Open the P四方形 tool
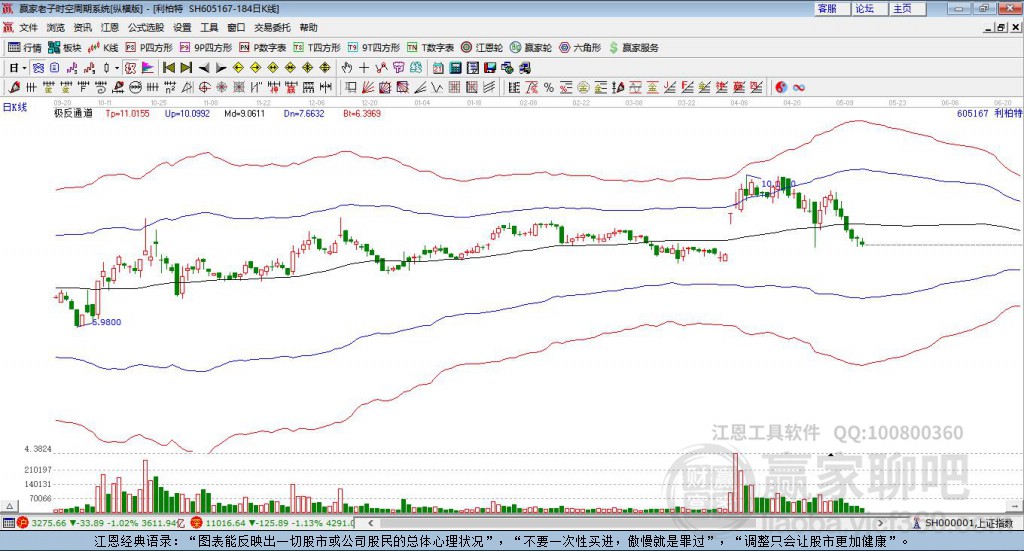Viewport: 1024px width, 551px height. click(149, 48)
